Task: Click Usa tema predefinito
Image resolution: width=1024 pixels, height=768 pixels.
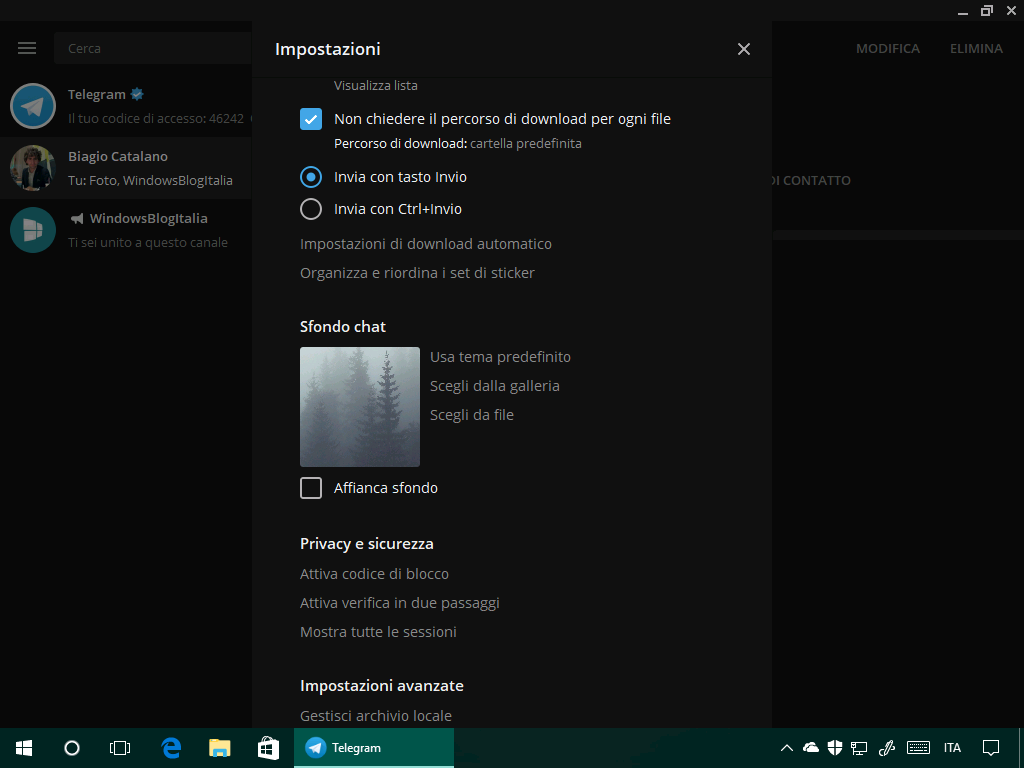Action: (500, 357)
